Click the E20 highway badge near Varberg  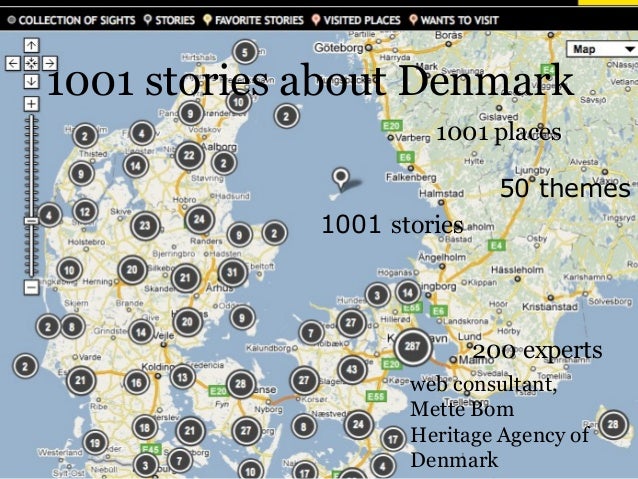(391, 126)
